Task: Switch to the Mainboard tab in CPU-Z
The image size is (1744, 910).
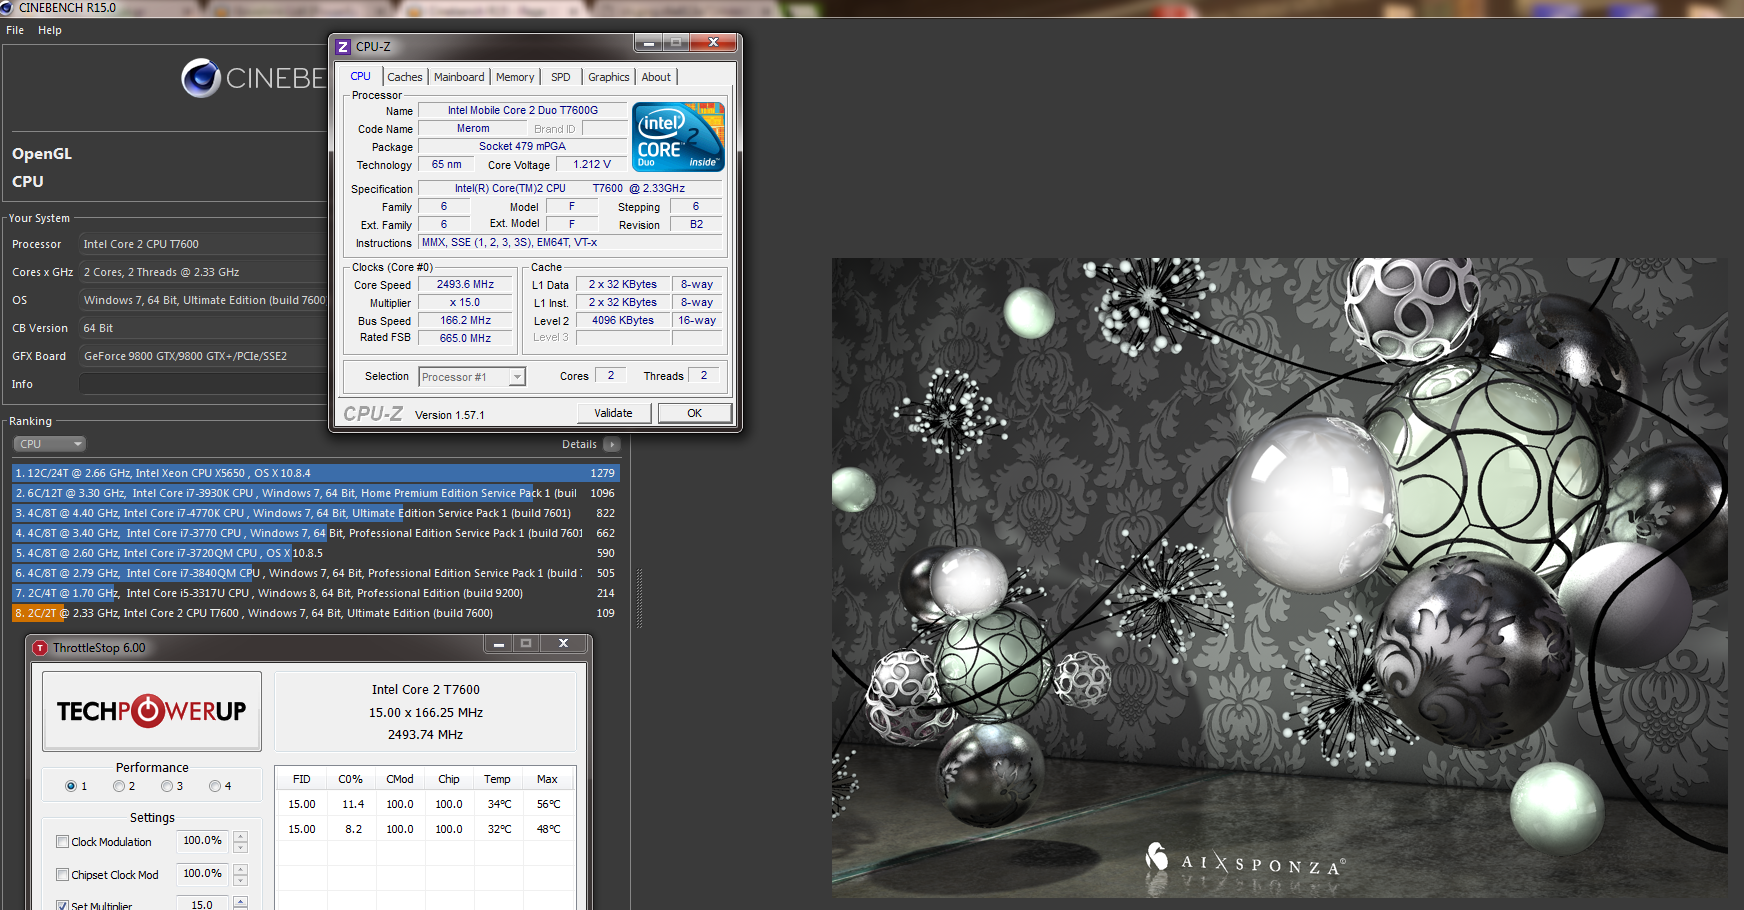Action: tap(459, 77)
